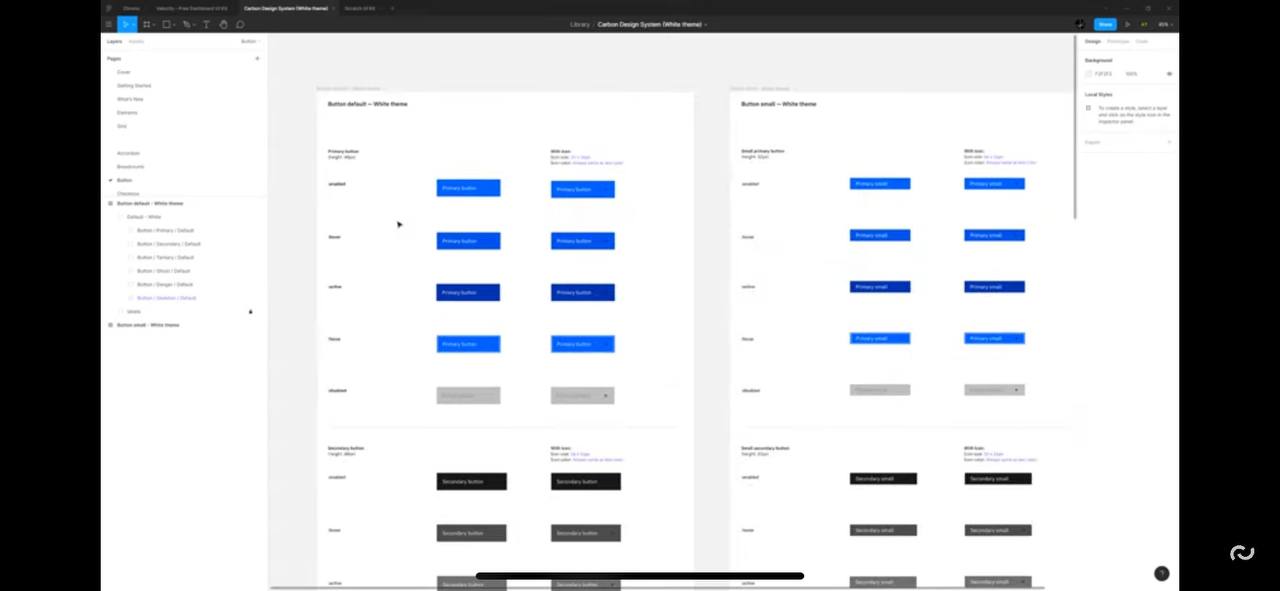
Task: Click the A? missing fonts indicator
Action: (x=1144, y=24)
